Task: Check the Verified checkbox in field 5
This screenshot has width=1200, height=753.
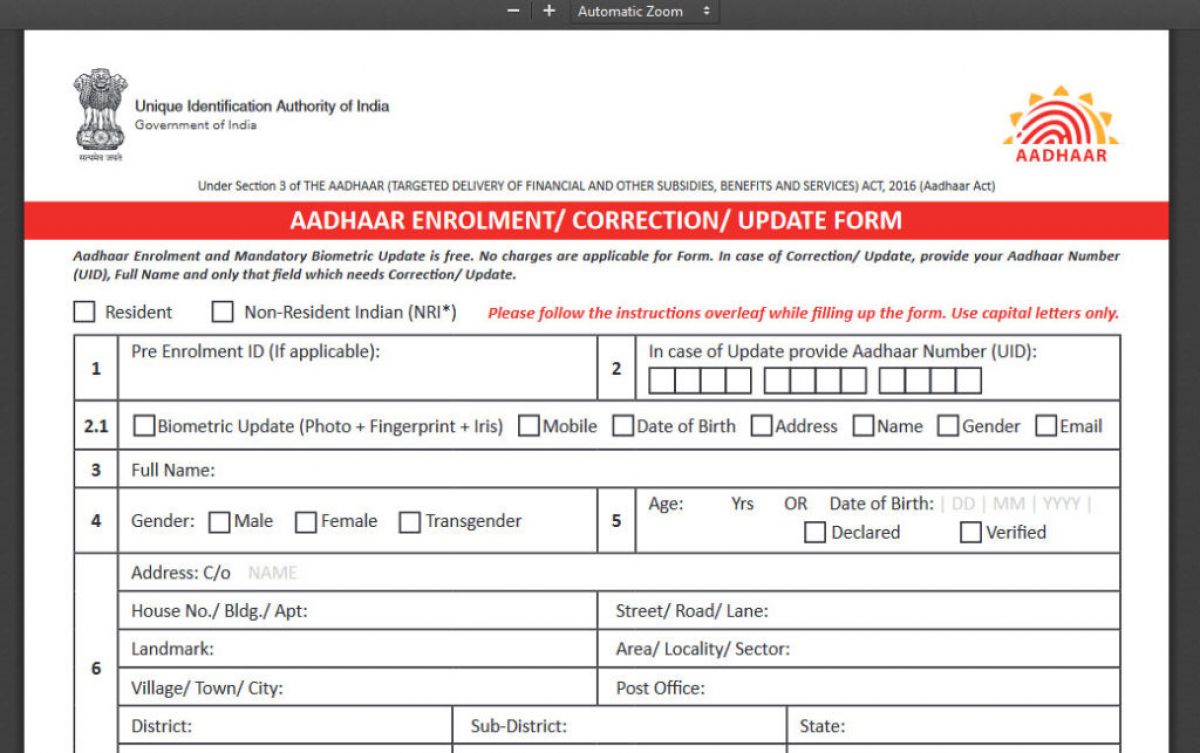Action: 970,532
